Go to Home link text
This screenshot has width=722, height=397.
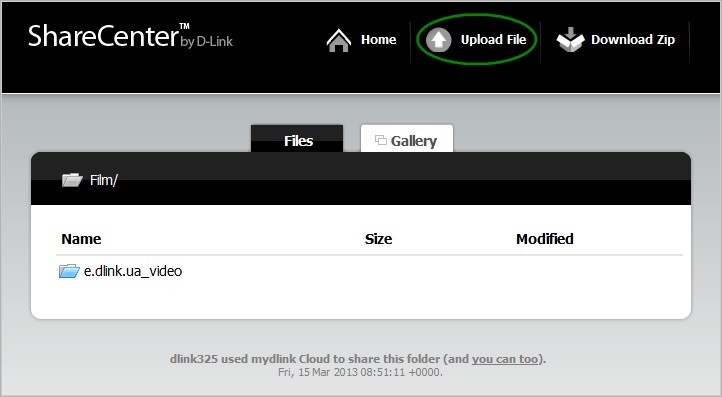click(x=378, y=40)
